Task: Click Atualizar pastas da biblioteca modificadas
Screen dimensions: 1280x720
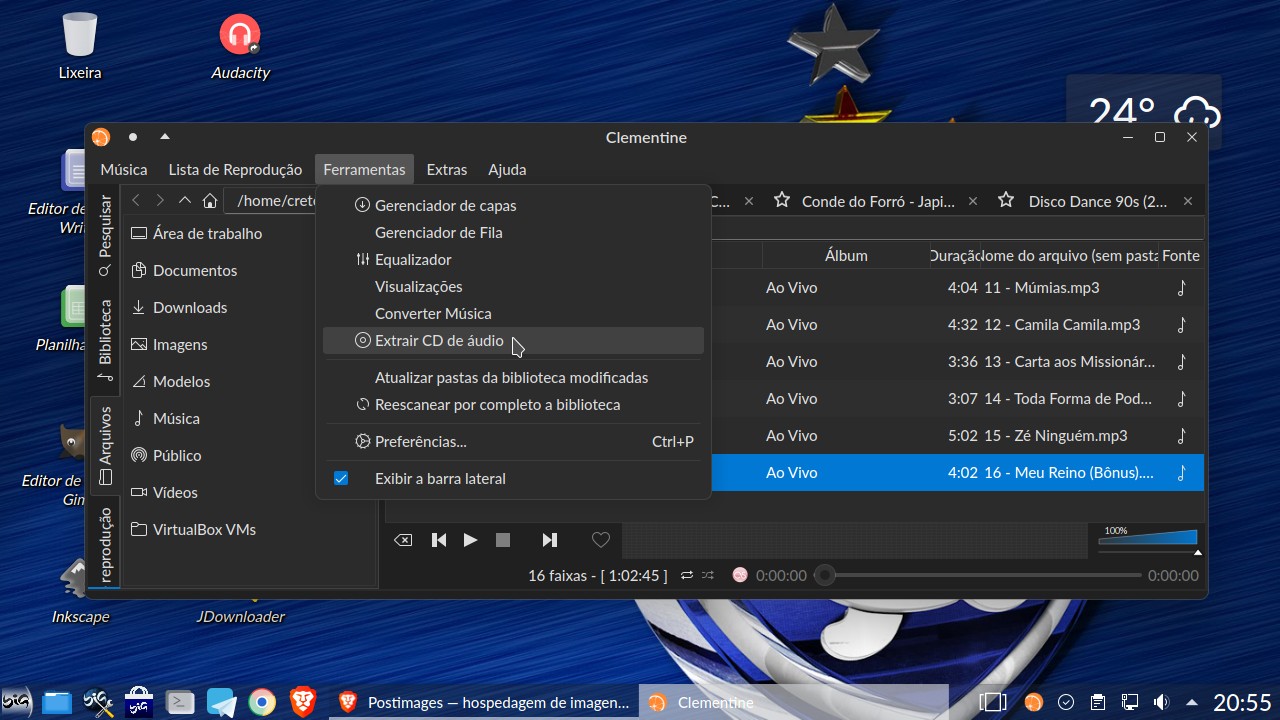Action: click(513, 378)
